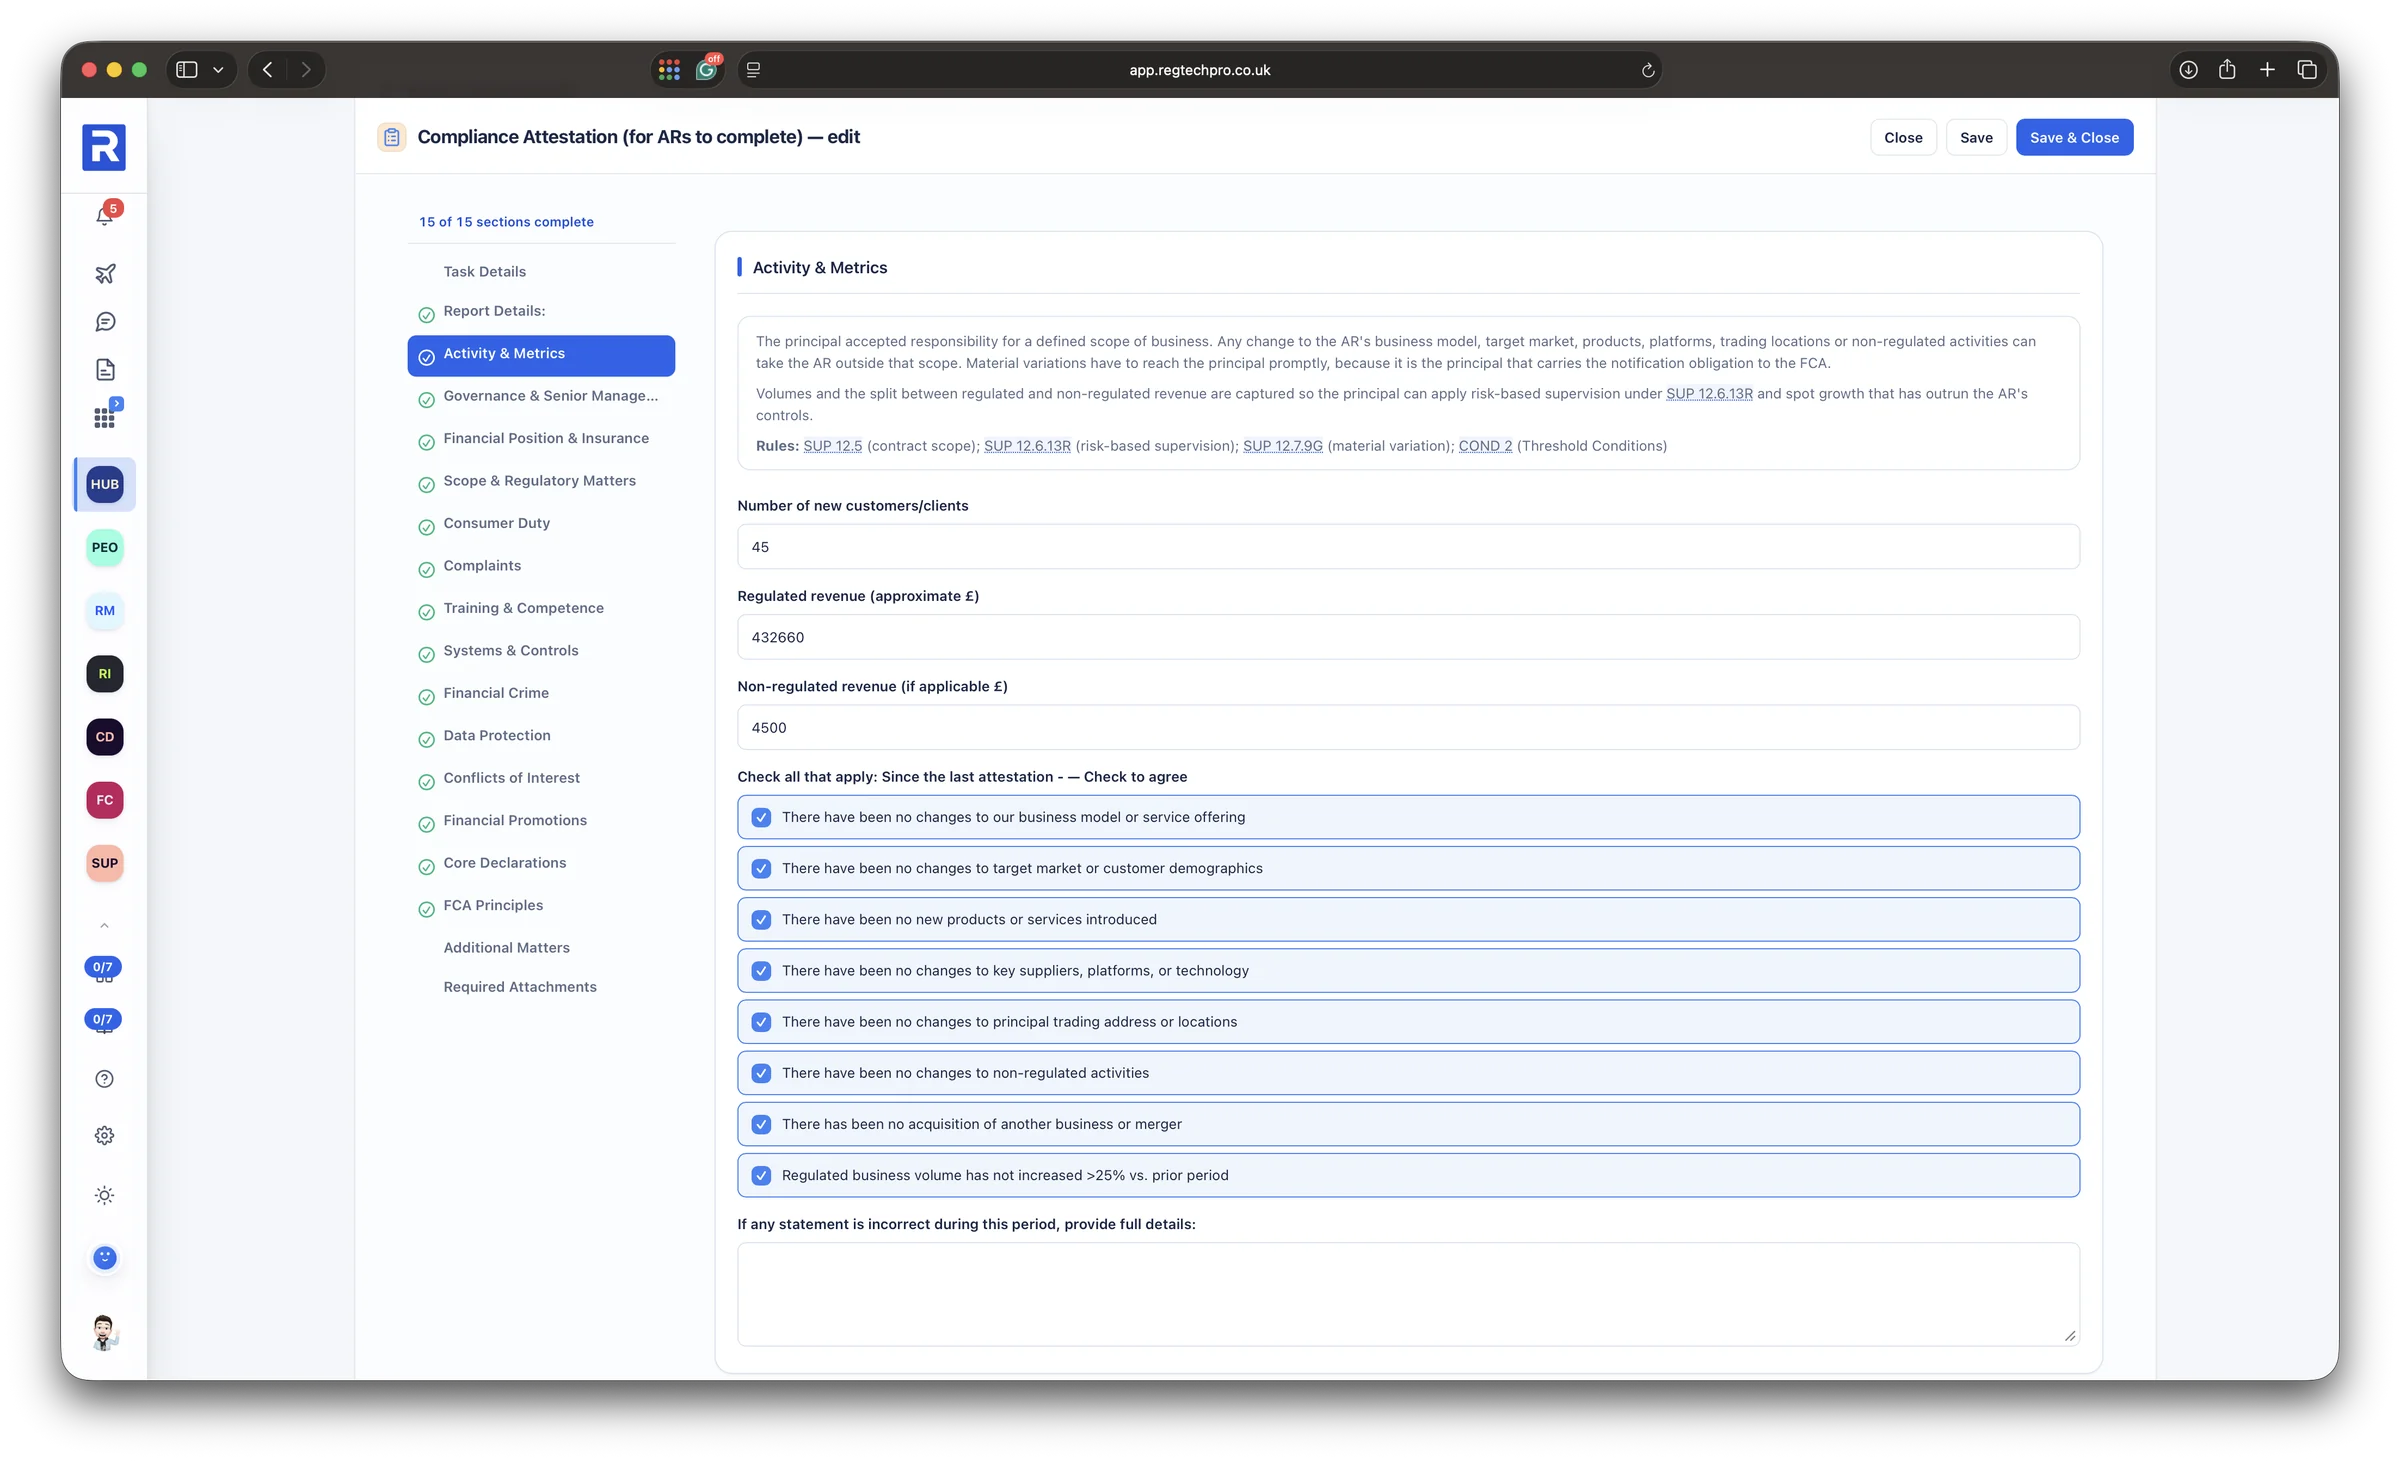Screen dimensions: 2400x1461
Task: Uncheck no new products or services checkbox
Action: 762,919
